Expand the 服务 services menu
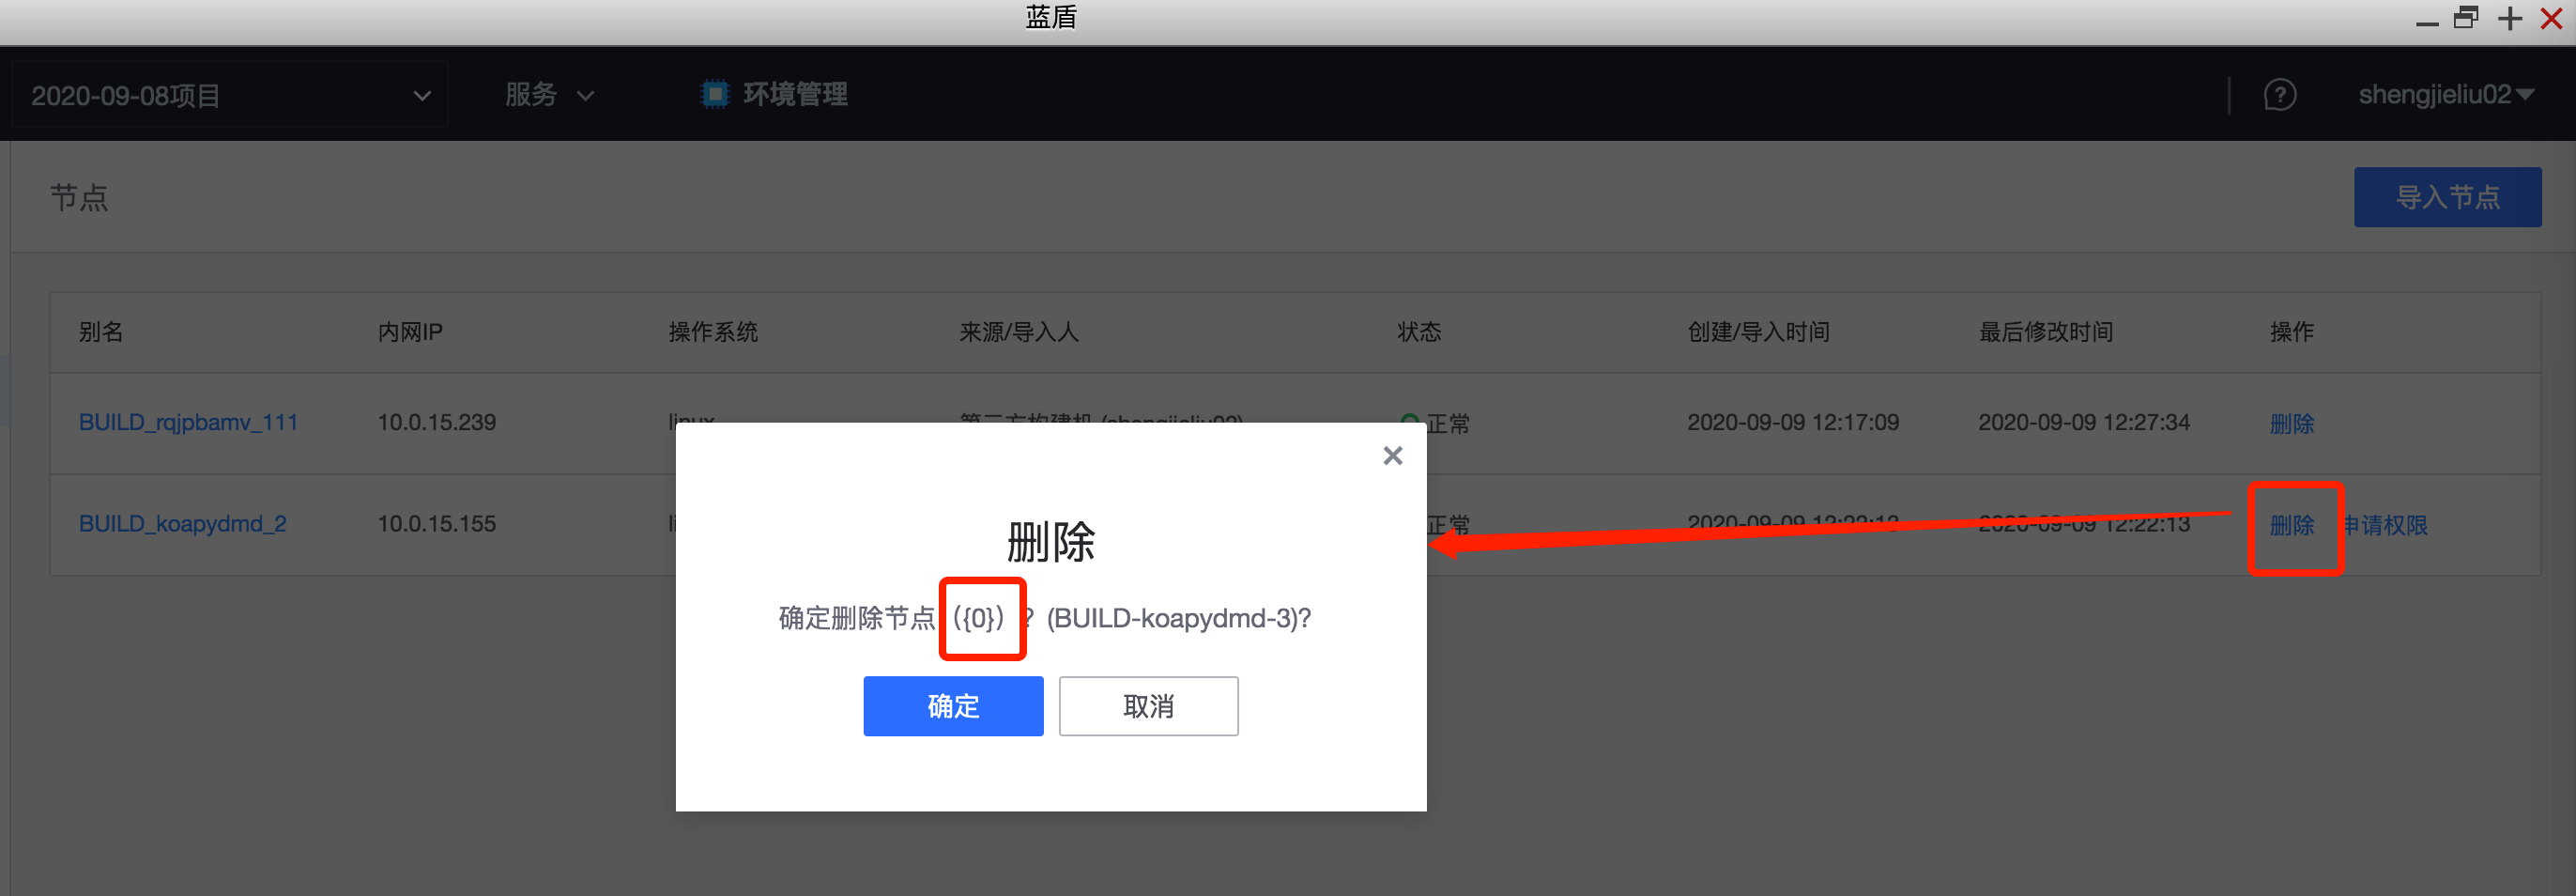This screenshot has width=2576, height=896. (549, 94)
